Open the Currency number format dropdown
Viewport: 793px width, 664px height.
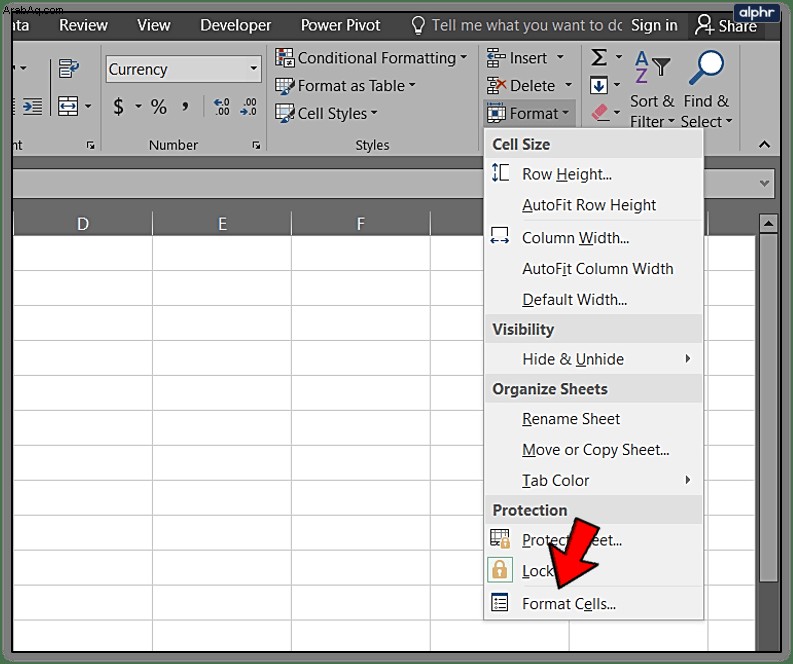pyautogui.click(x=254, y=68)
